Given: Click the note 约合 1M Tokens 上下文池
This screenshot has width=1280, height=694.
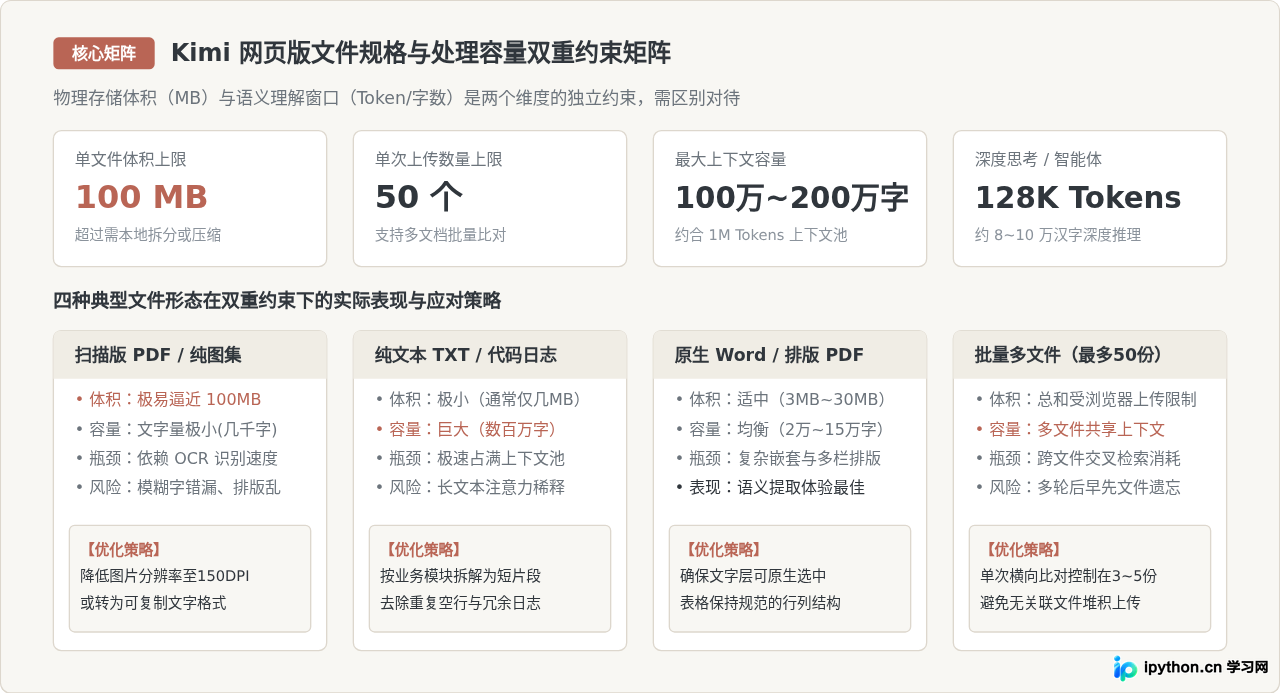Looking at the screenshot, I should [x=761, y=235].
